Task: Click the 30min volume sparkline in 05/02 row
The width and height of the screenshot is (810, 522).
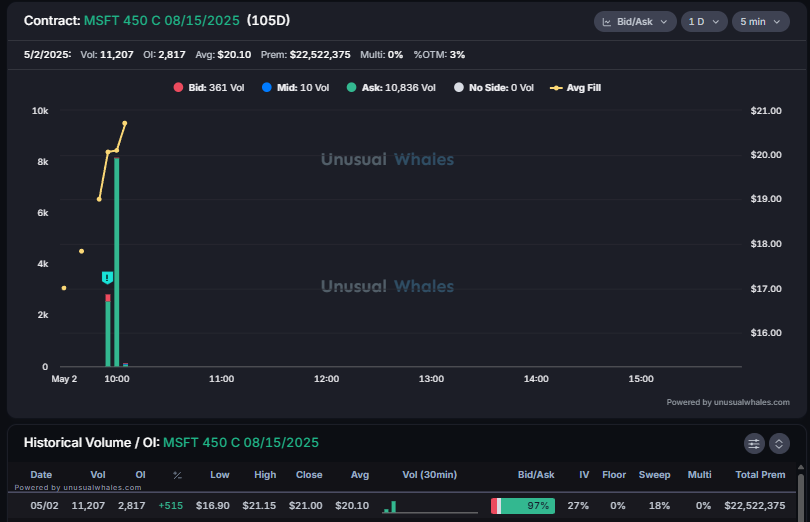Action: tap(430, 506)
